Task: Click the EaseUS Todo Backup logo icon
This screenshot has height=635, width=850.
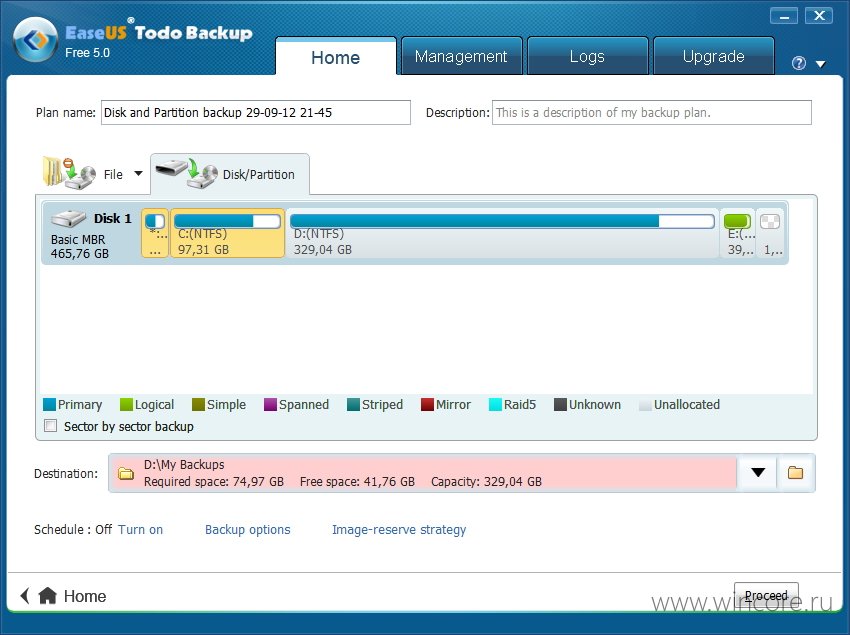Action: click(36, 40)
